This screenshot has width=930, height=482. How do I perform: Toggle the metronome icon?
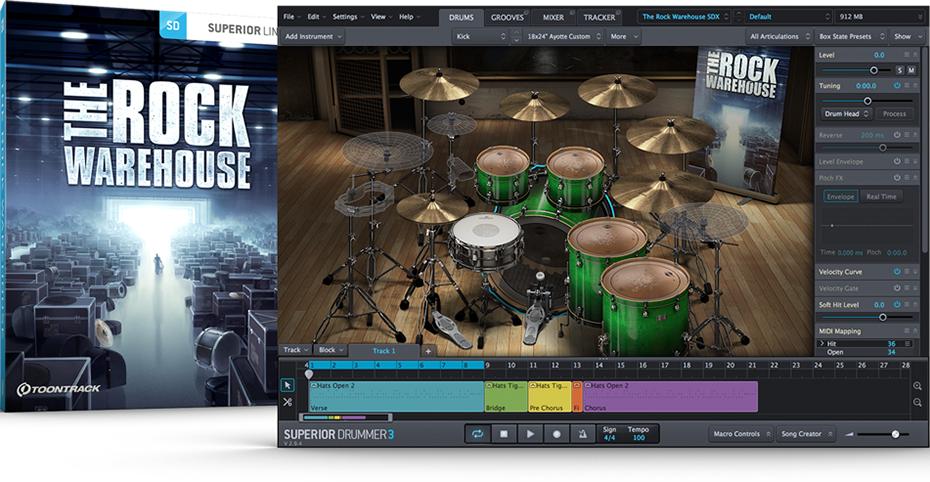tap(582, 434)
